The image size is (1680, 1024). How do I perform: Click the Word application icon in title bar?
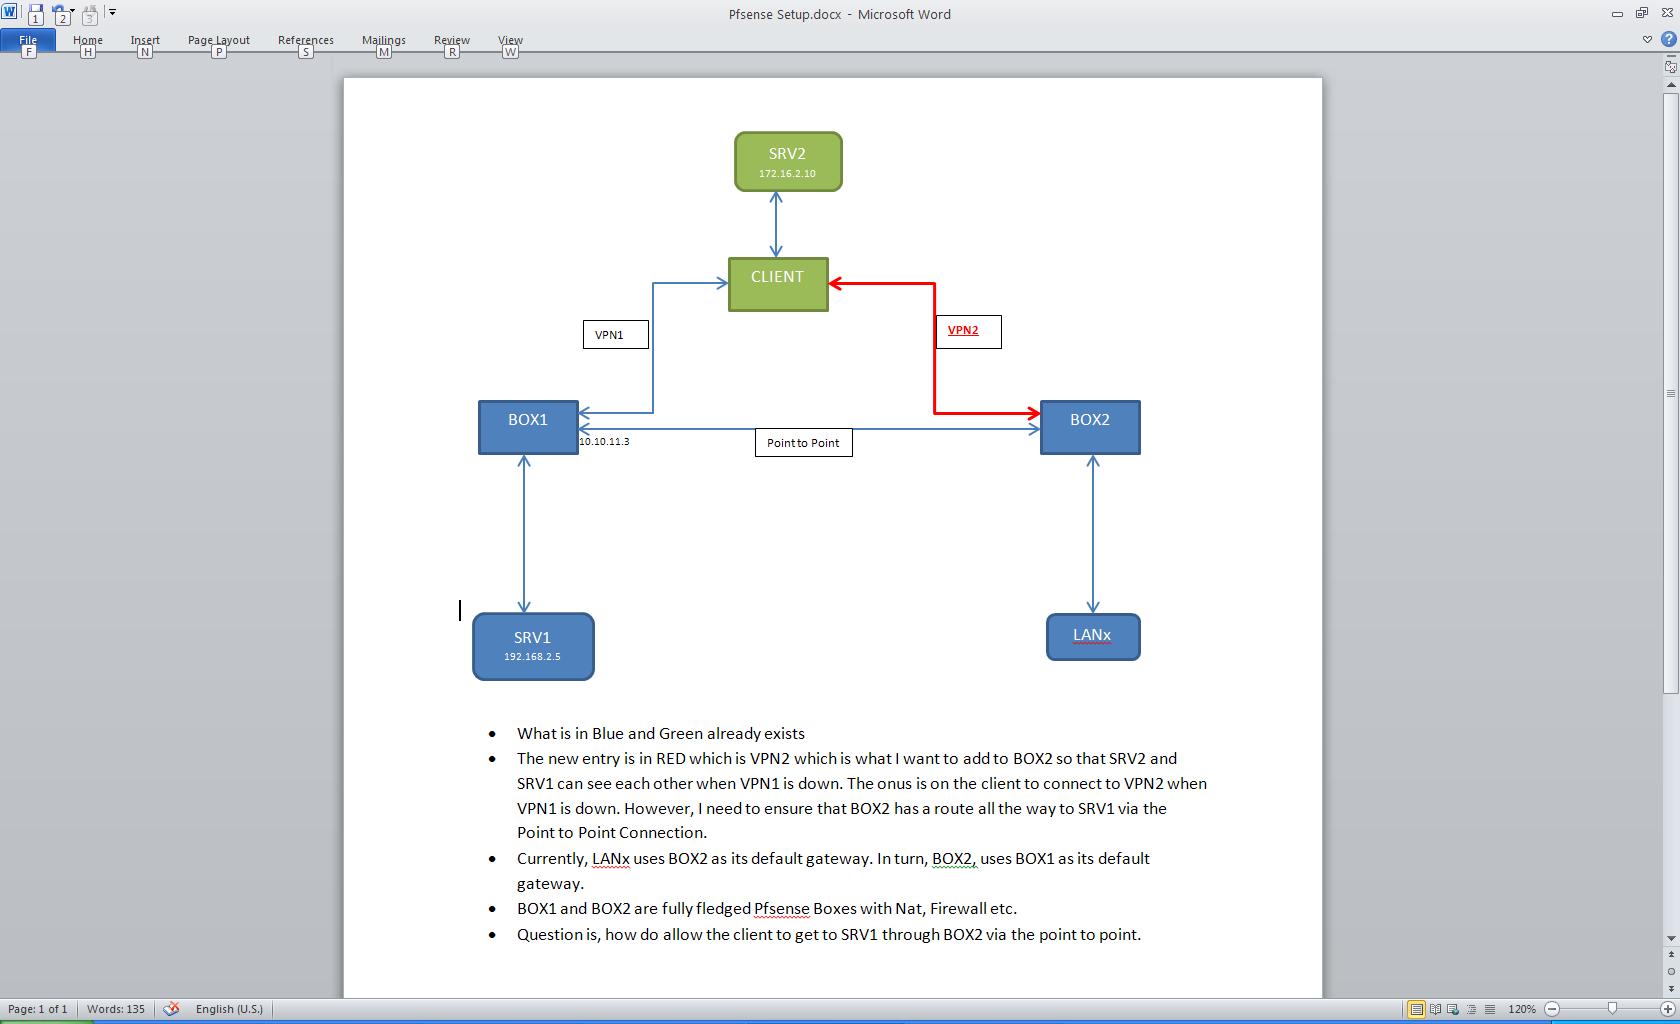[9, 12]
